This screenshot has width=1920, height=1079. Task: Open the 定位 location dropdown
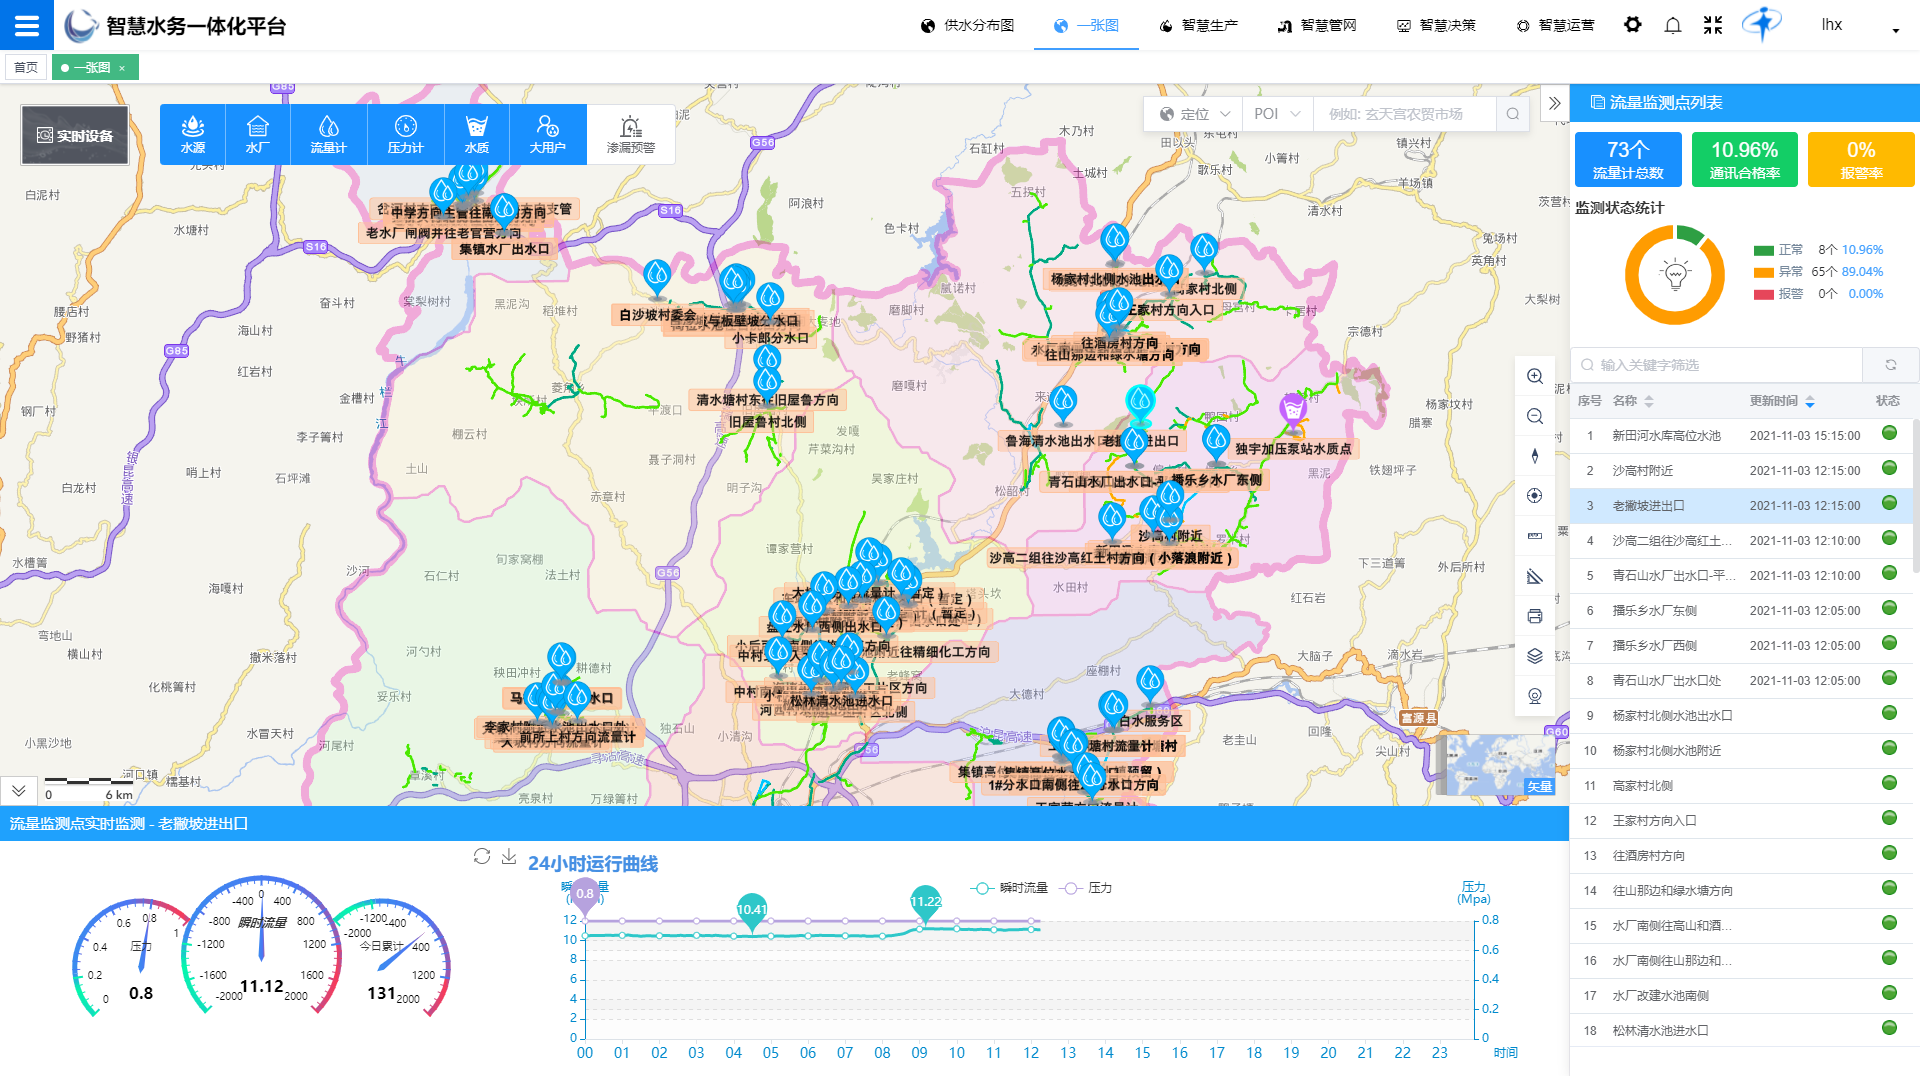pyautogui.click(x=1193, y=114)
